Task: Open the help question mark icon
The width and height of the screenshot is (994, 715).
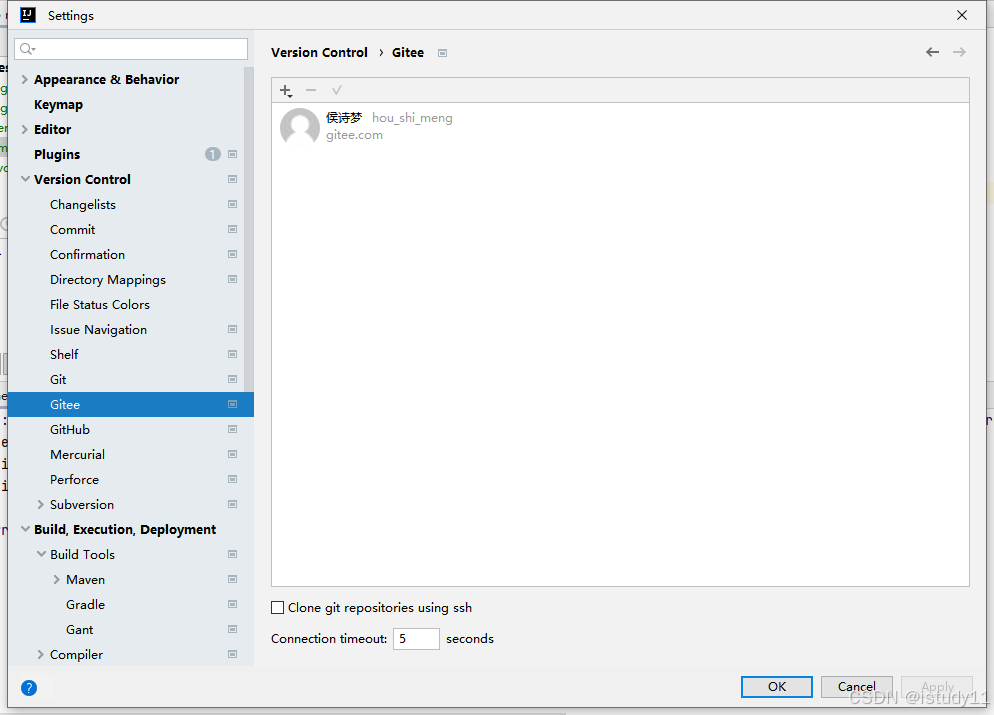Action: [29, 688]
